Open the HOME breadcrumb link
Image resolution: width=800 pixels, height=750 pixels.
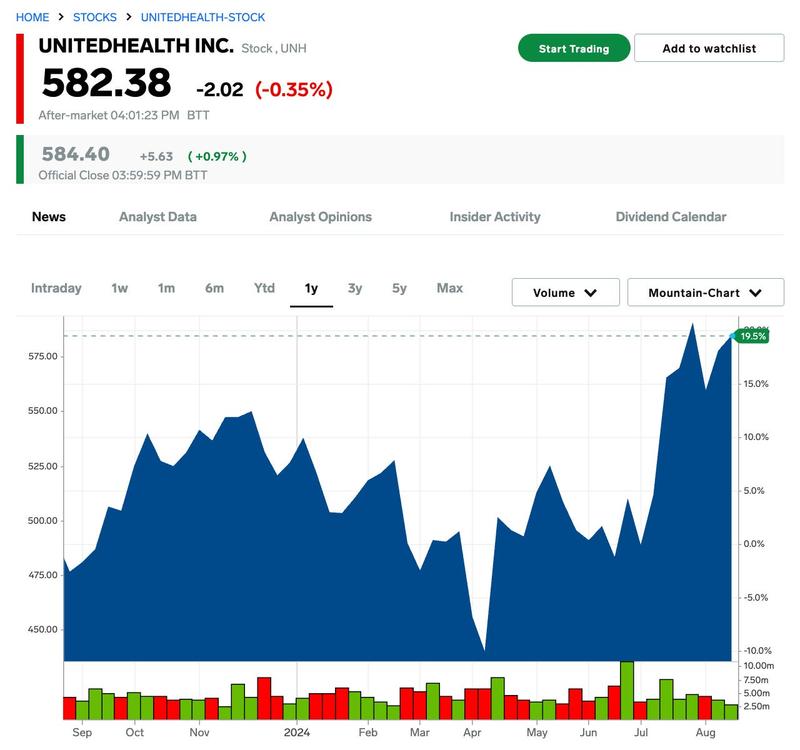32,17
